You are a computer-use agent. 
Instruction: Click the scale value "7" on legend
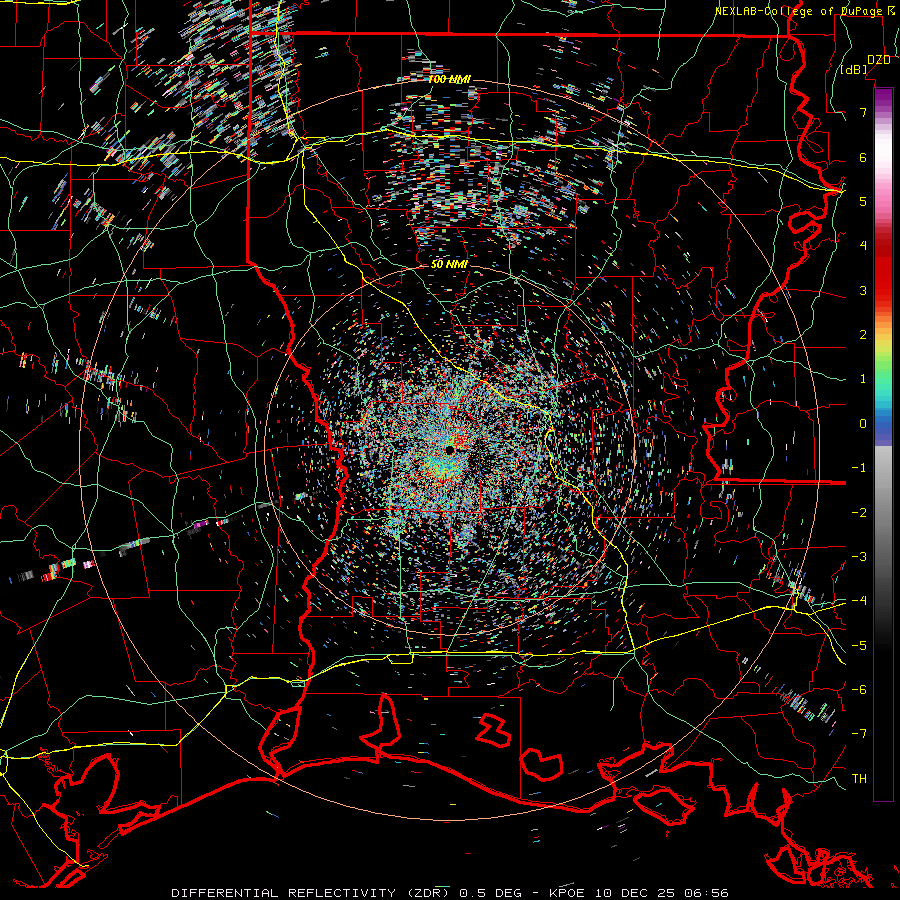point(863,112)
